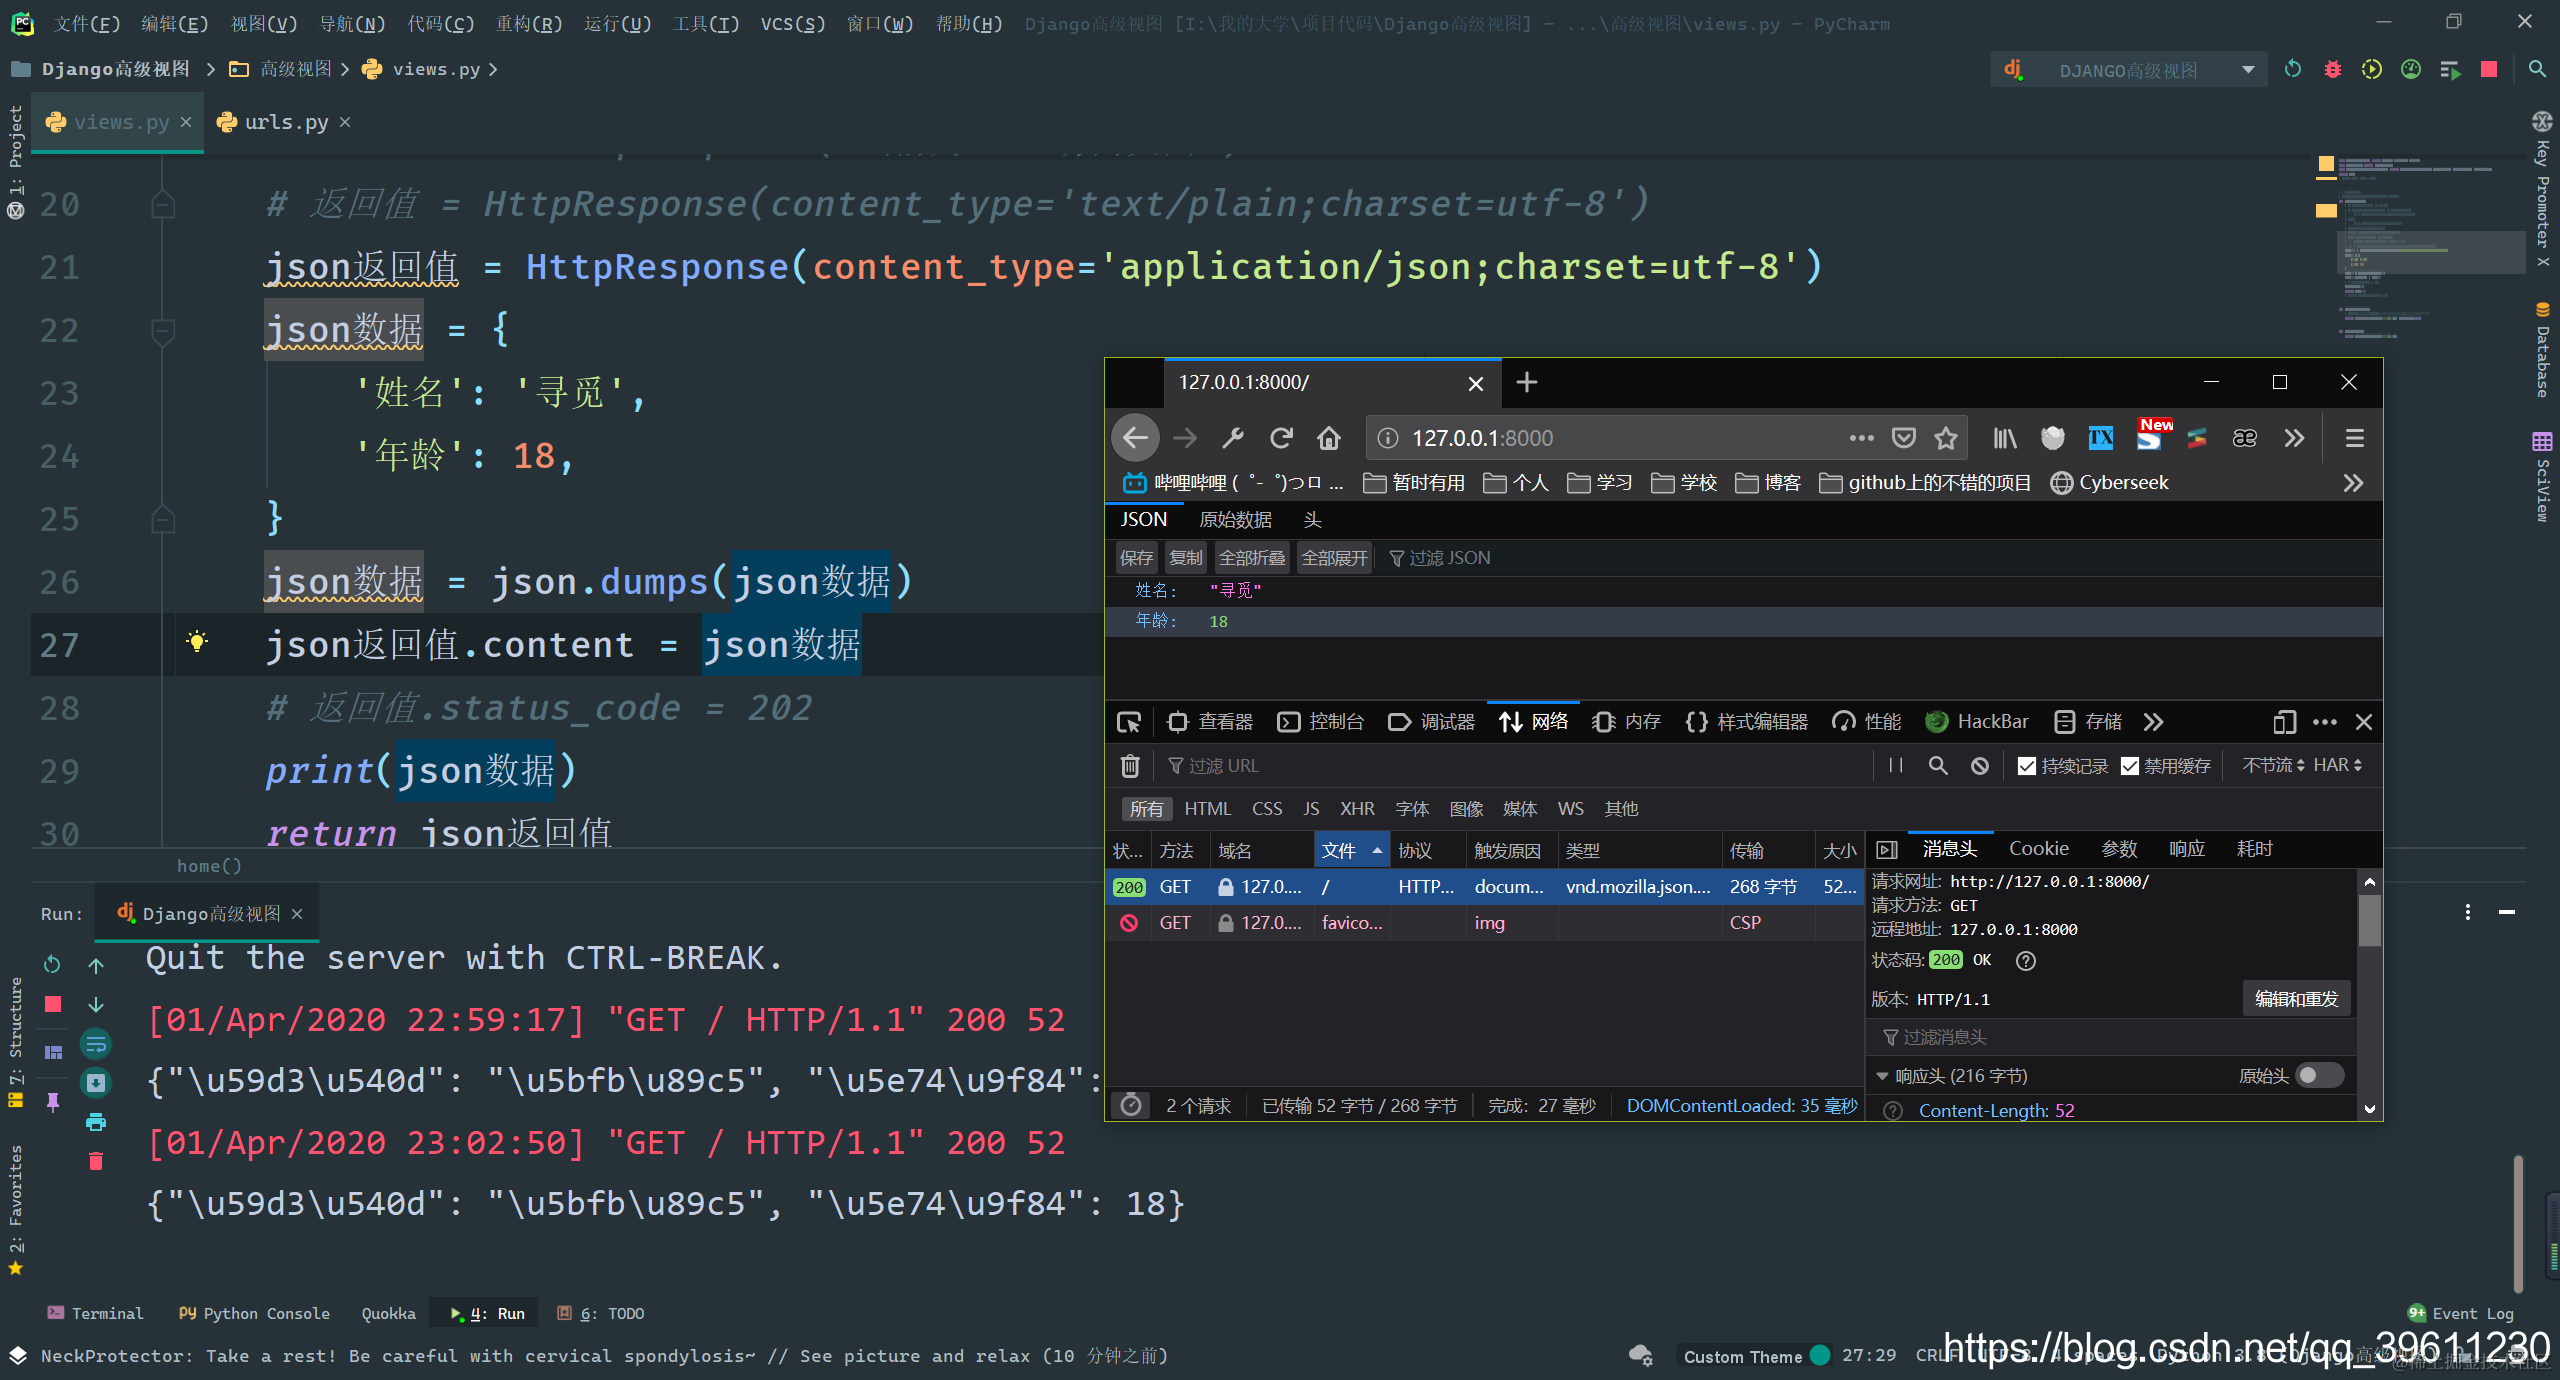Click the intention lightbulb on line 27
The width and height of the screenshot is (2560, 1380).
coord(197,642)
